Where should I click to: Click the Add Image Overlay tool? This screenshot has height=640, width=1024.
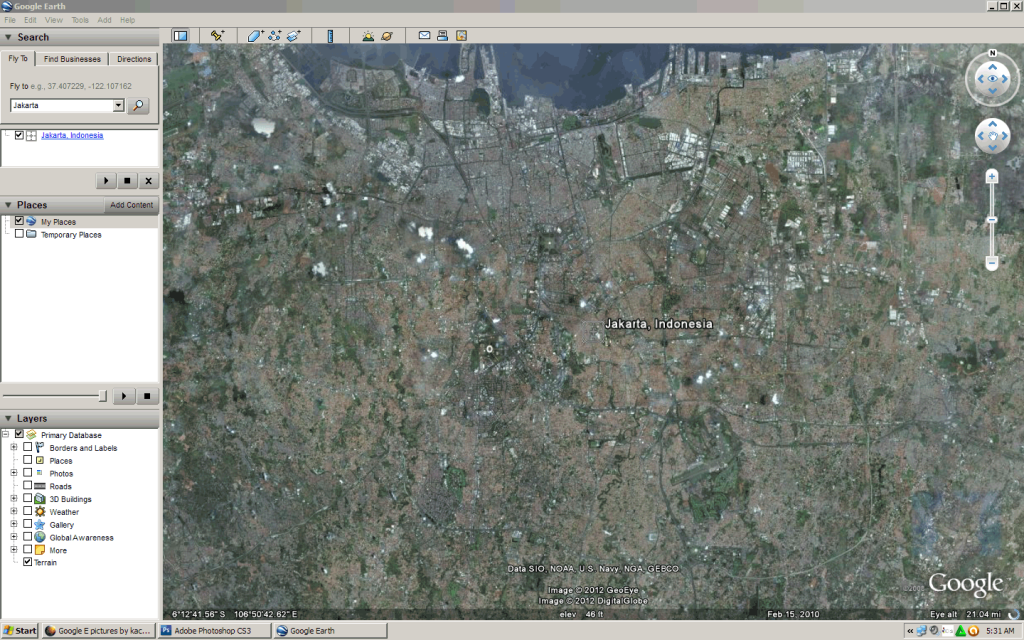tap(293, 36)
